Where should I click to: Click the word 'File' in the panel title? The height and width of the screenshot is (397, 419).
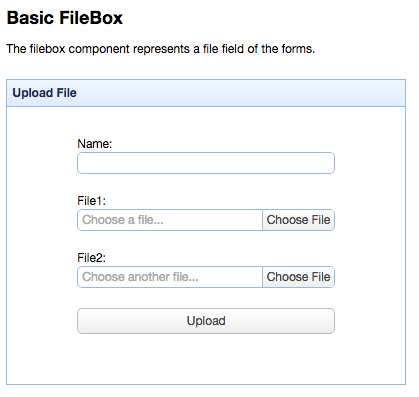point(66,93)
